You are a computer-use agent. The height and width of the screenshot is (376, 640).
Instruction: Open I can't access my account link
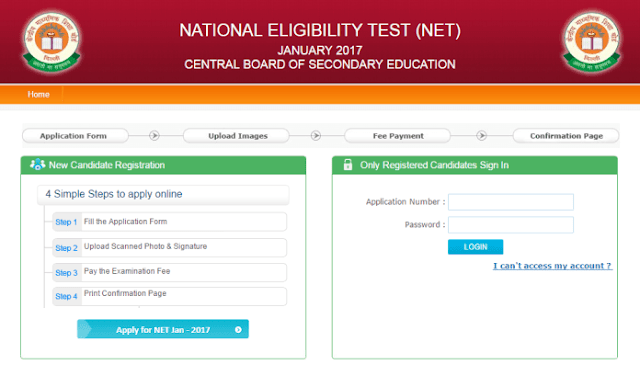[x=553, y=266]
